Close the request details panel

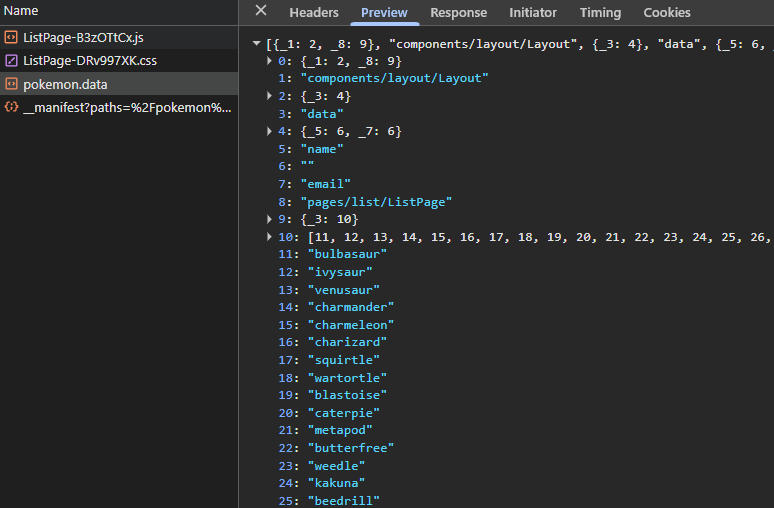260,11
